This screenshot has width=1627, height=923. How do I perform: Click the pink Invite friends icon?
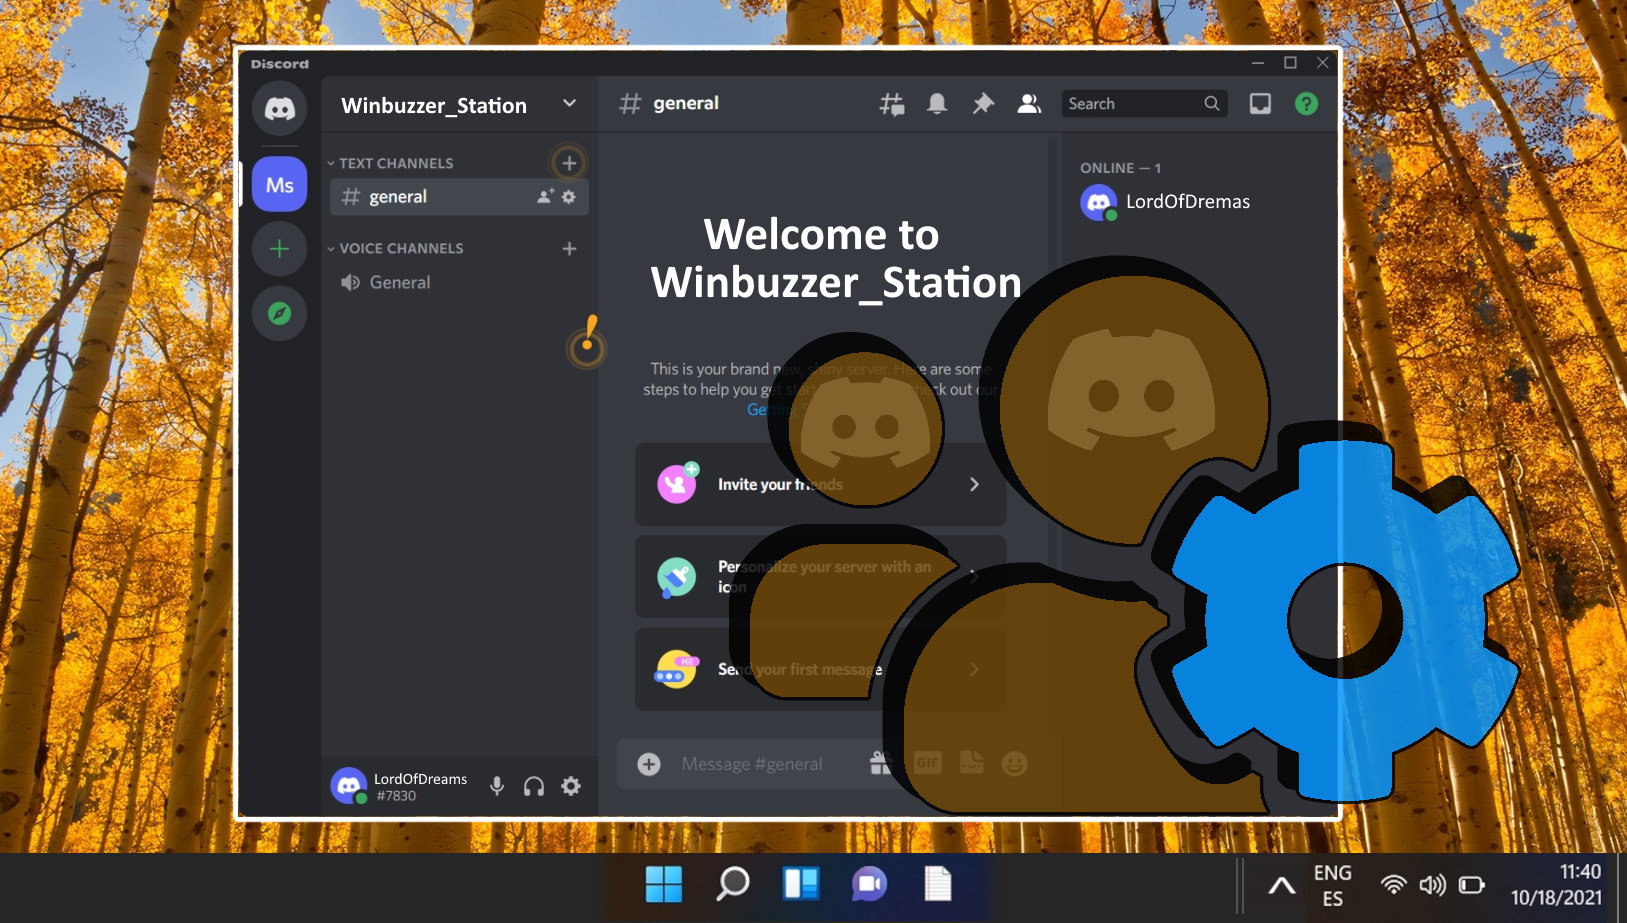click(677, 484)
